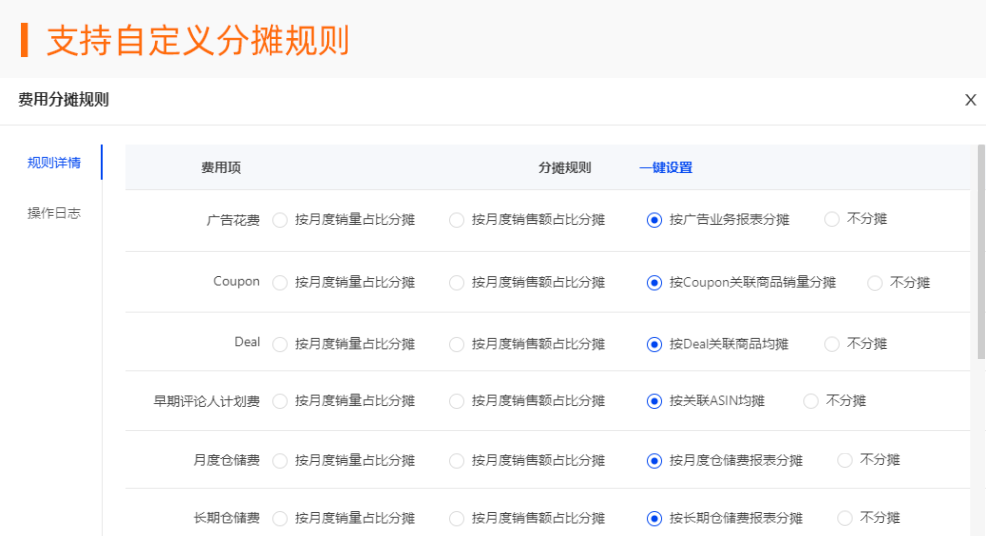Choose 按广告业务报表分摊 radio option
The image size is (986, 536).
(655, 220)
